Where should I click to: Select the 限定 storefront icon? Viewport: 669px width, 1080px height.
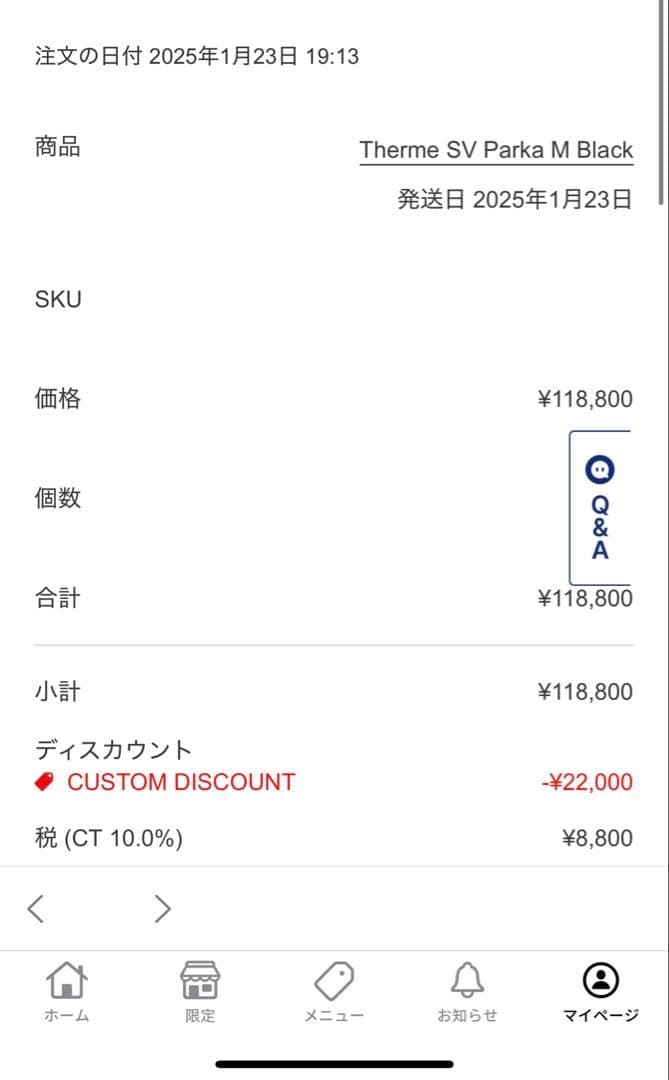coord(200,982)
